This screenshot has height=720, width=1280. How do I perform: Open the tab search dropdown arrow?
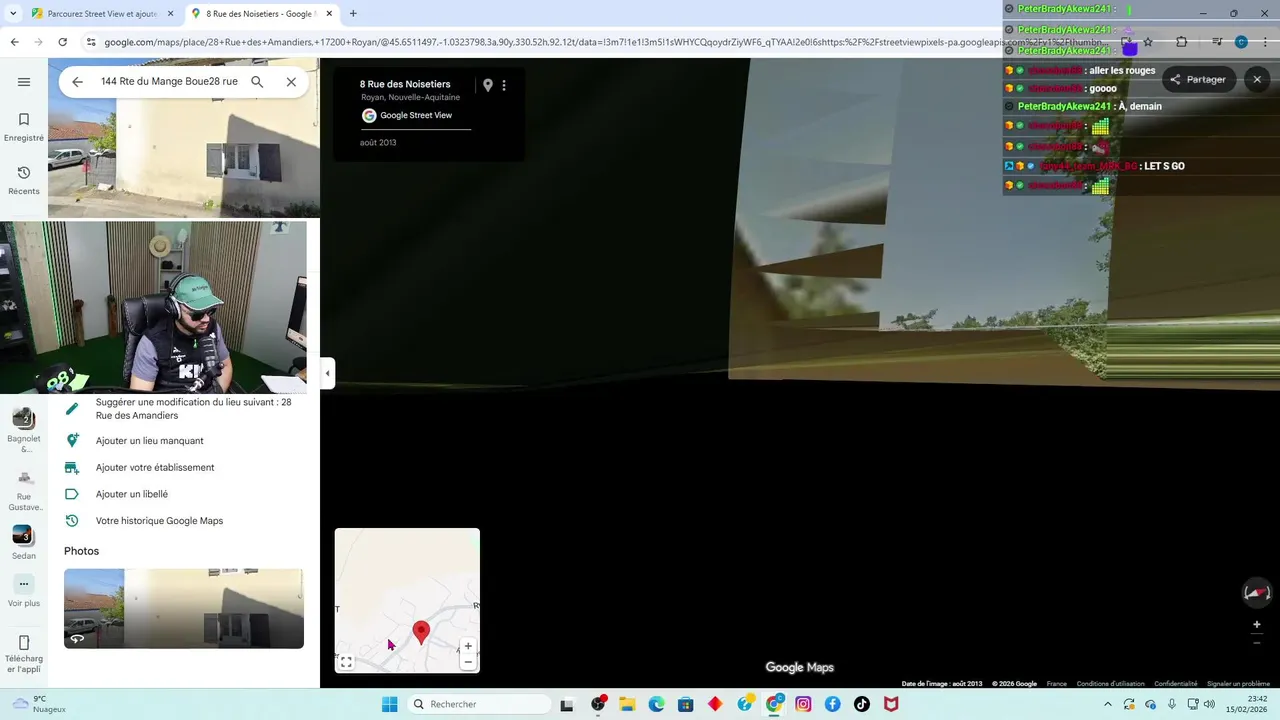(12, 14)
